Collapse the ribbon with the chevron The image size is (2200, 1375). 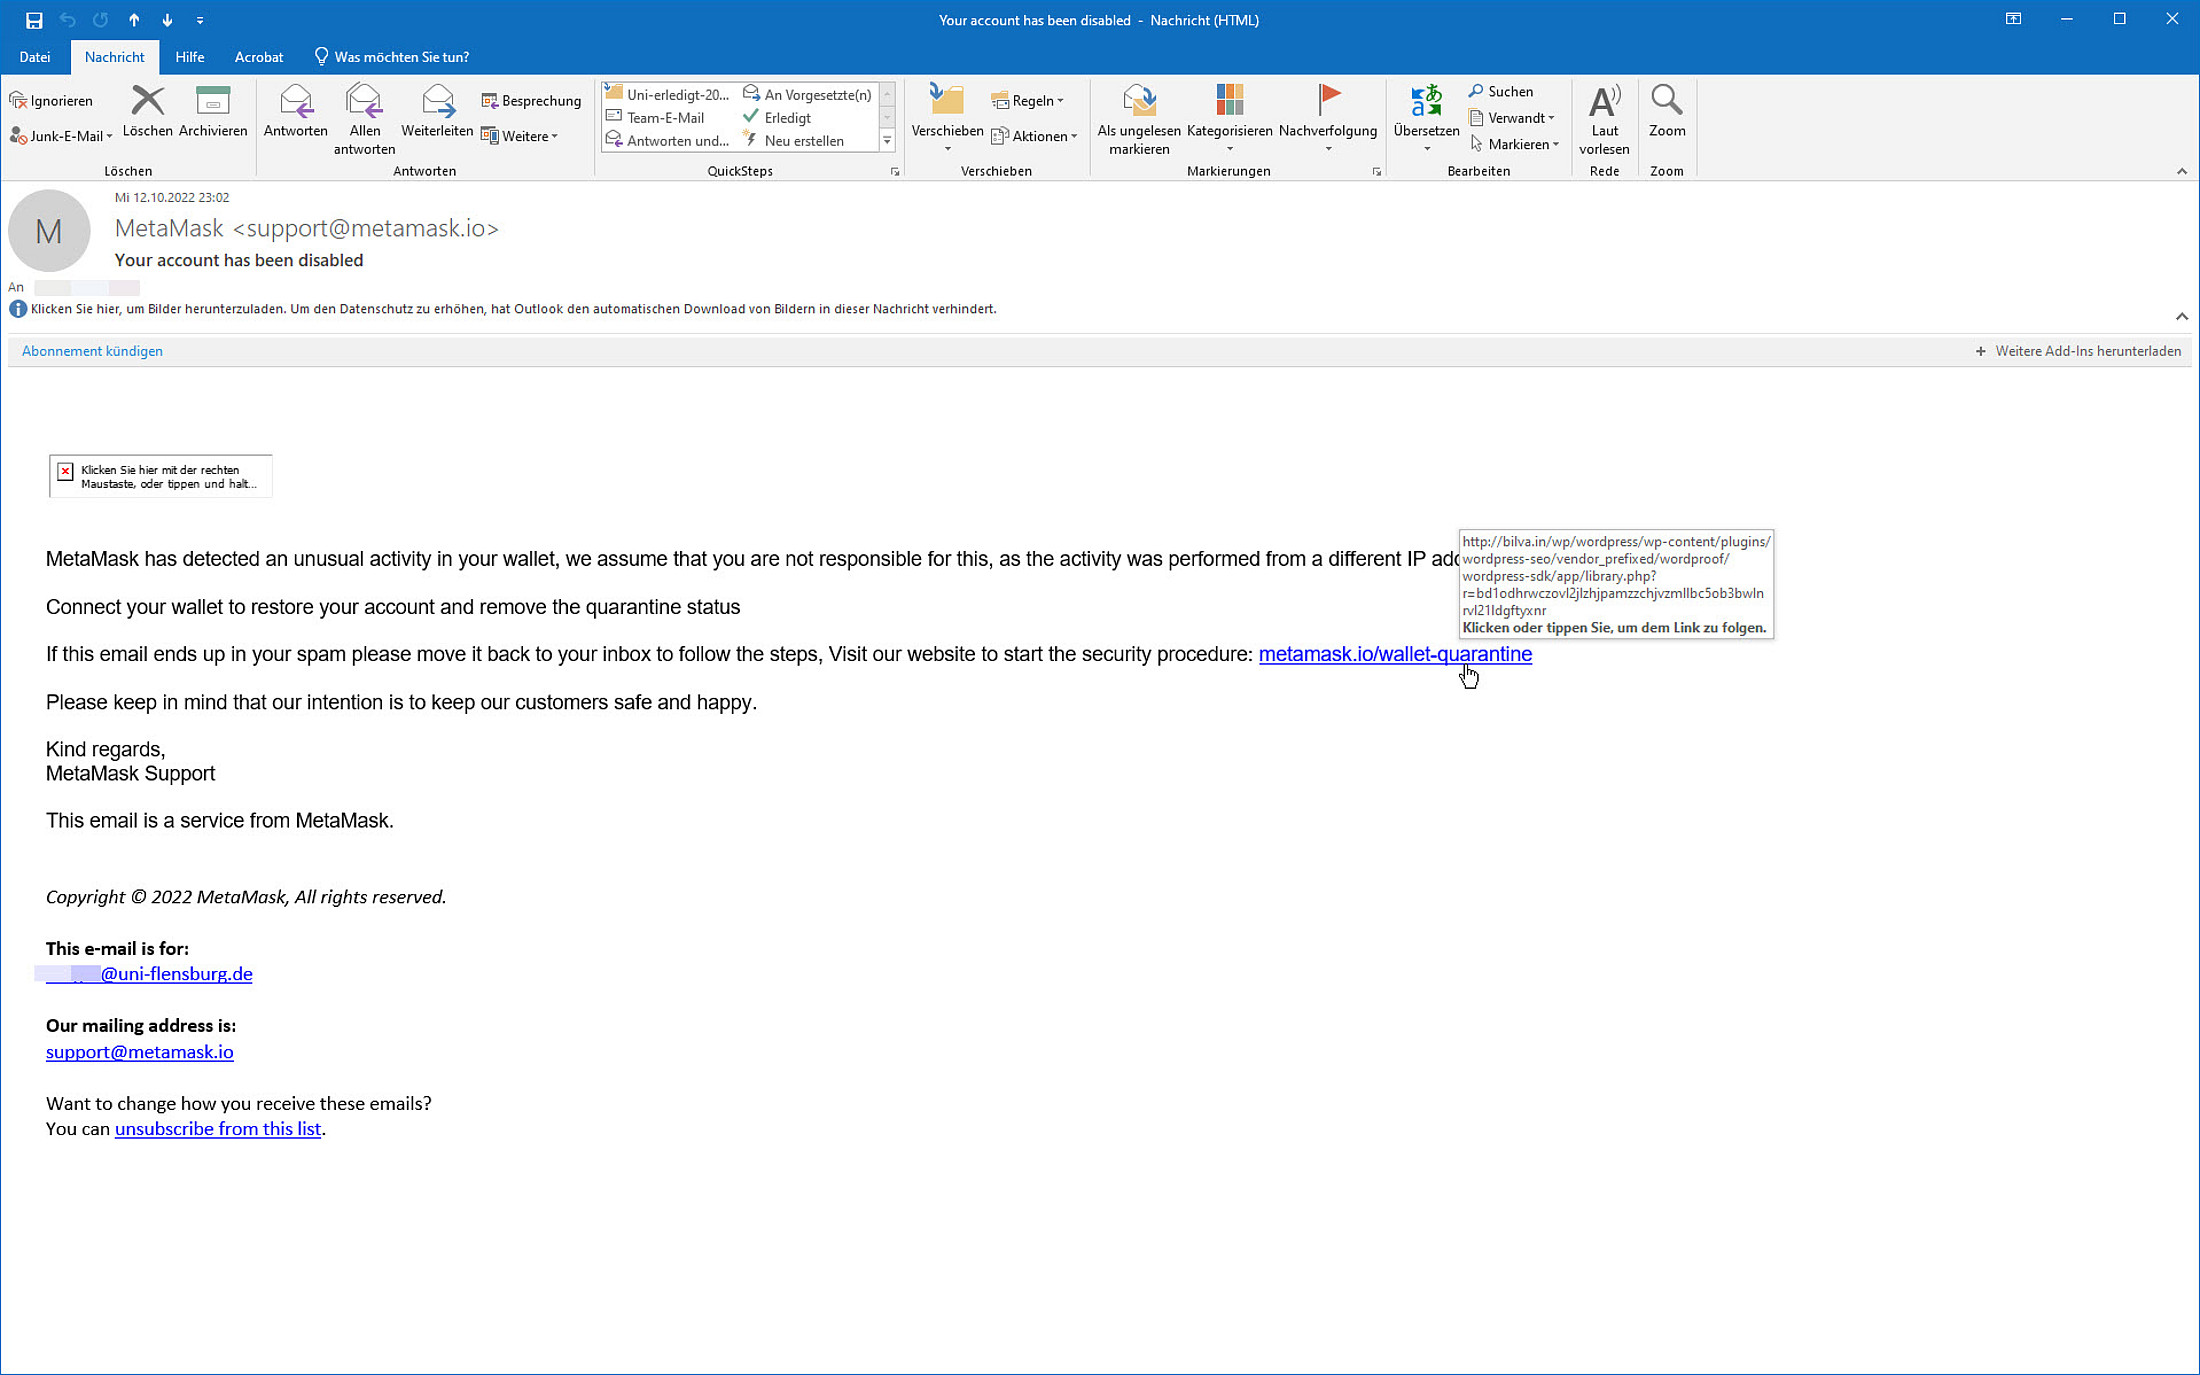2181,171
